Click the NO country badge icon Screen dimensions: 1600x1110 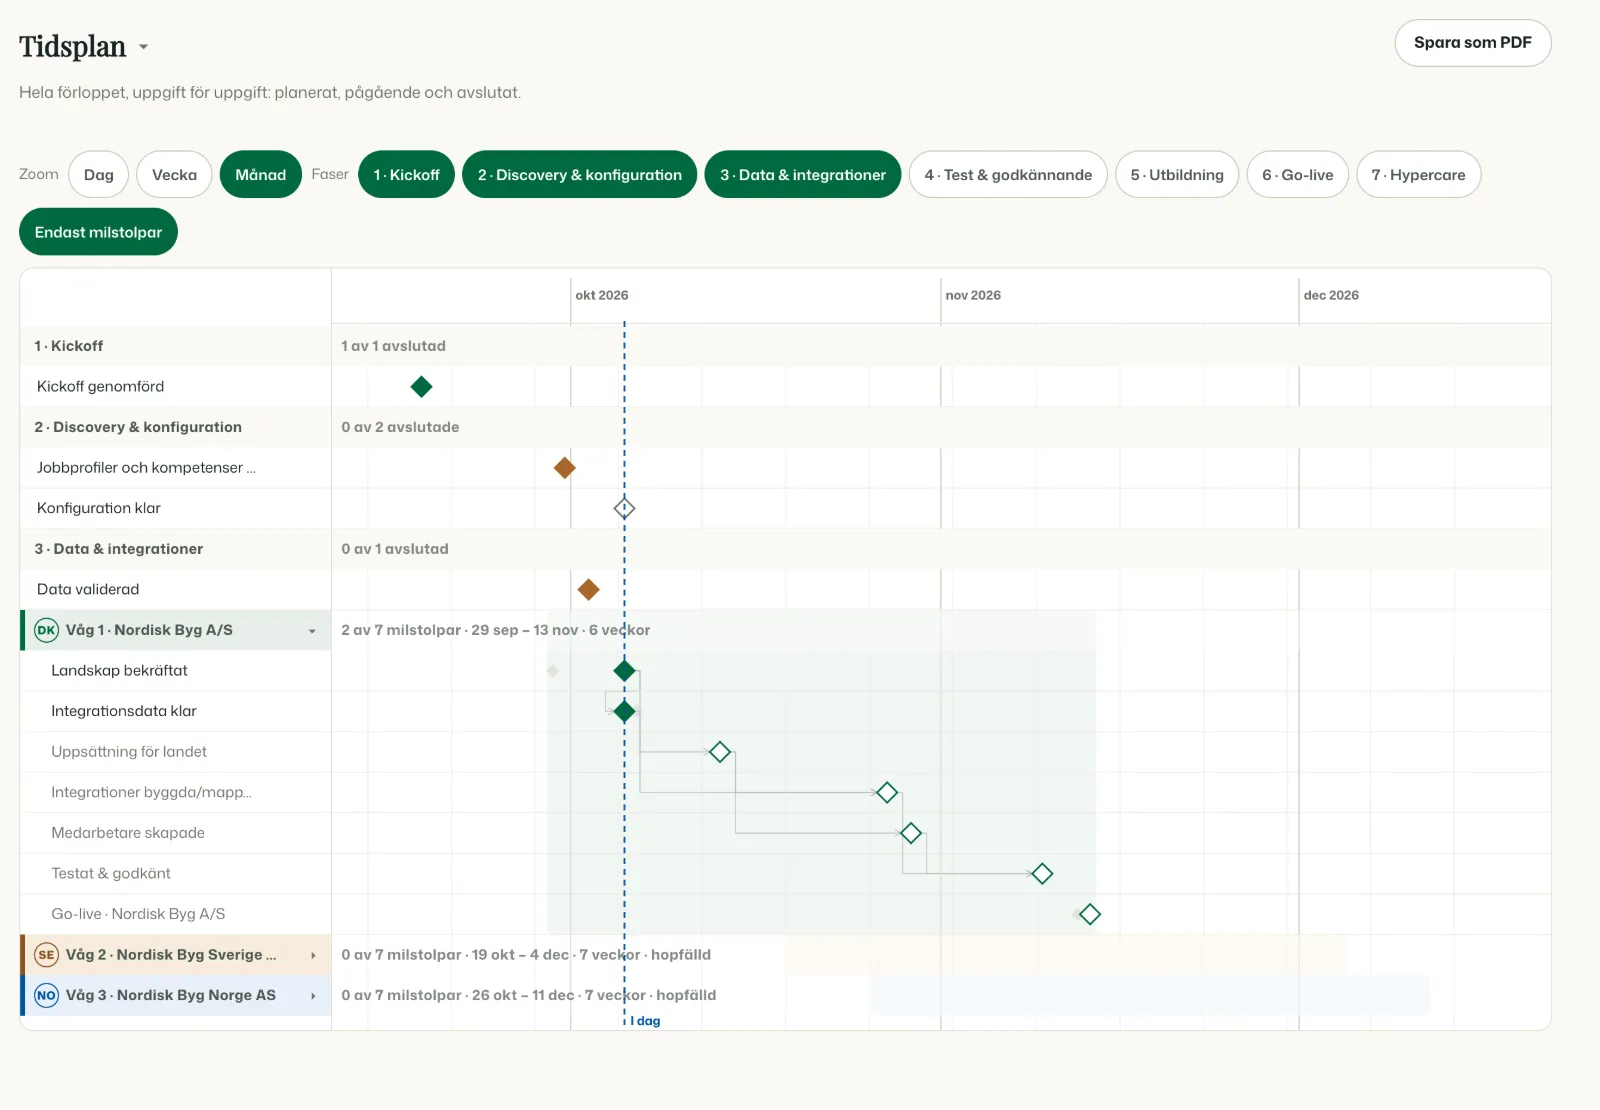click(x=47, y=995)
